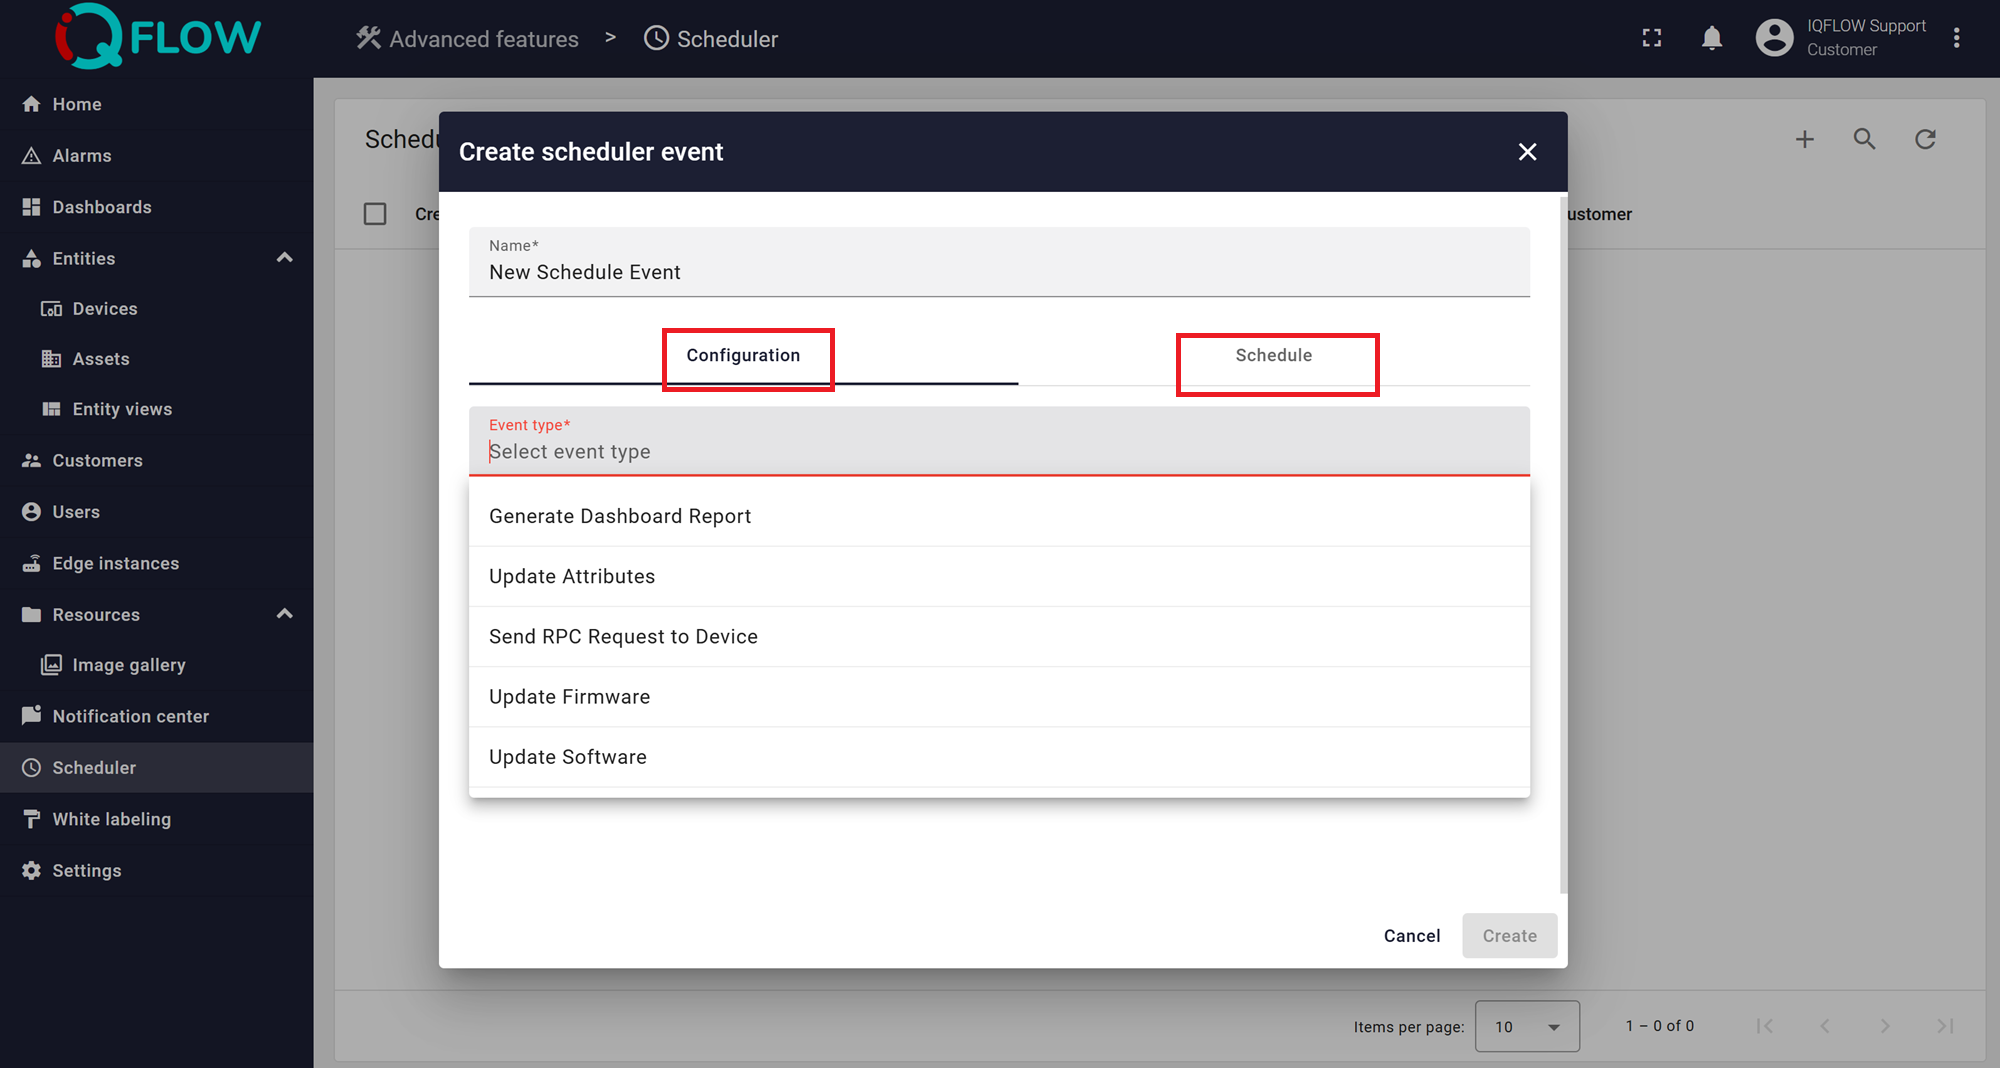Switch to the Schedule tab
The width and height of the screenshot is (2000, 1068).
(1273, 356)
